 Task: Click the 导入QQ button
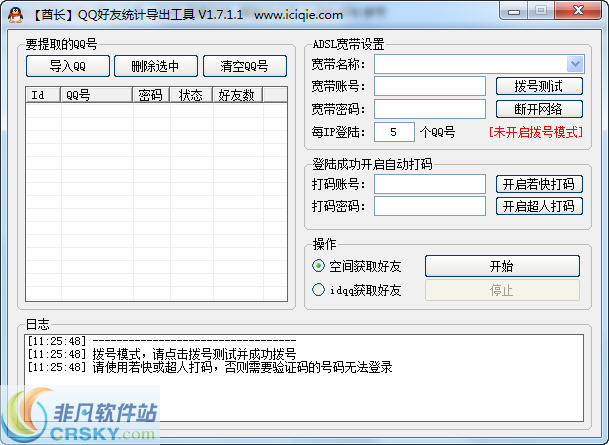click(68, 66)
